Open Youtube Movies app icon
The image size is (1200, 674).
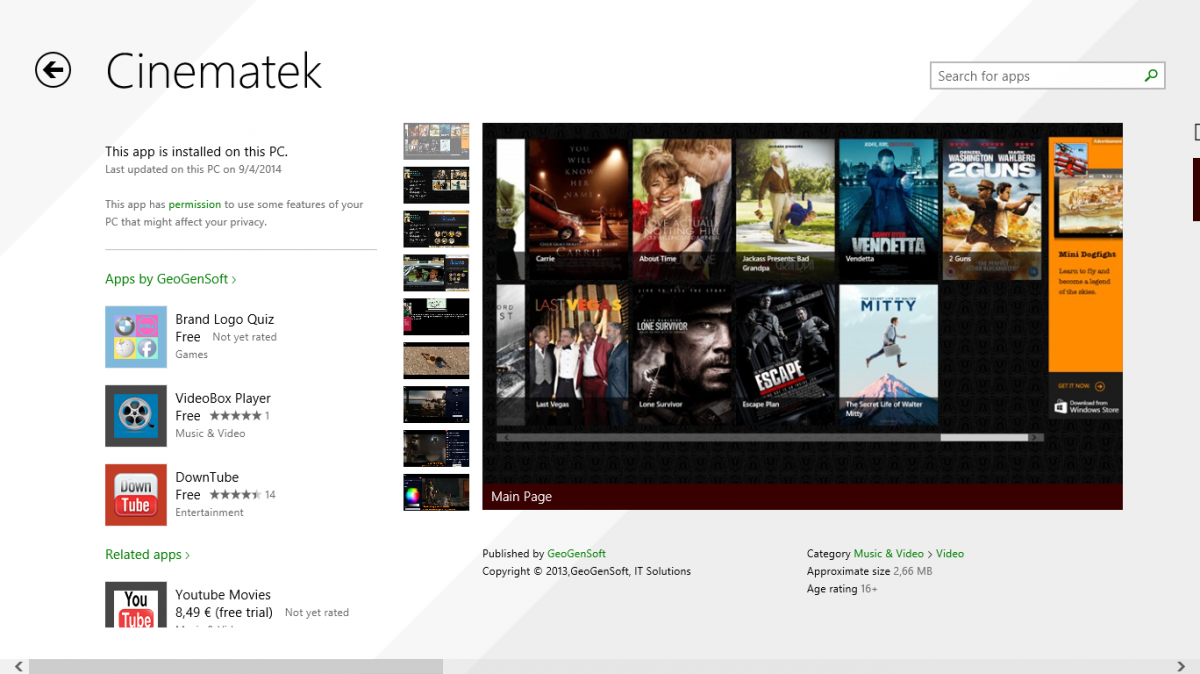[x=136, y=605]
